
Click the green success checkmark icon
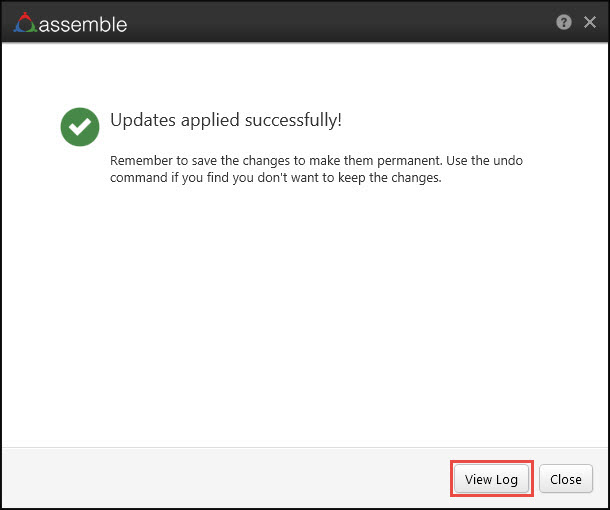pos(79,127)
